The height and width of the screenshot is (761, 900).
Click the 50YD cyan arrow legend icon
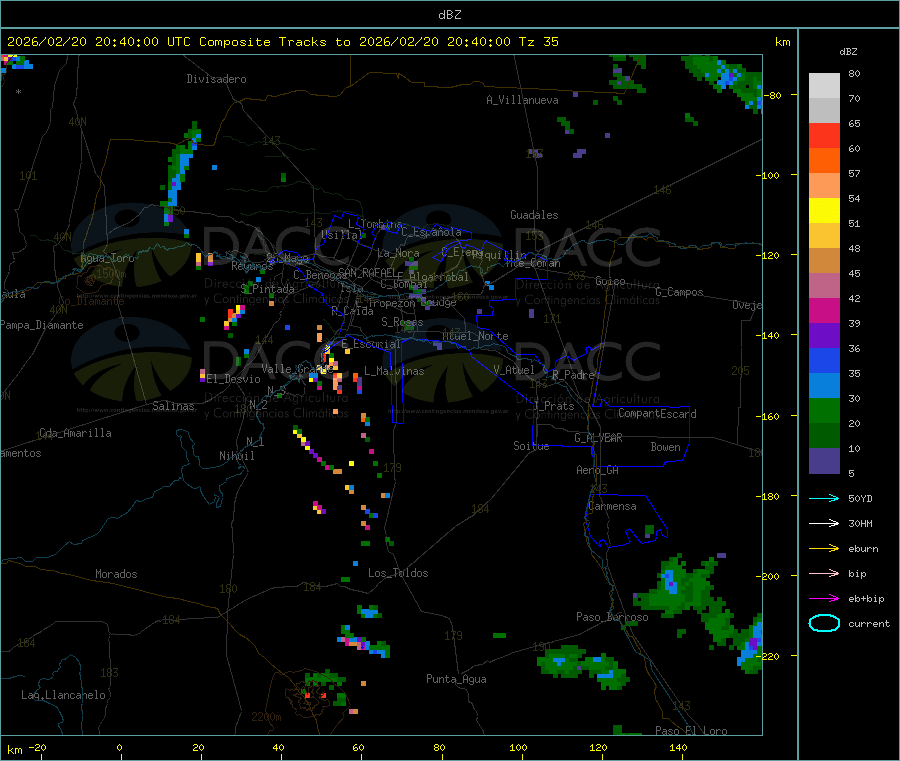pos(824,498)
